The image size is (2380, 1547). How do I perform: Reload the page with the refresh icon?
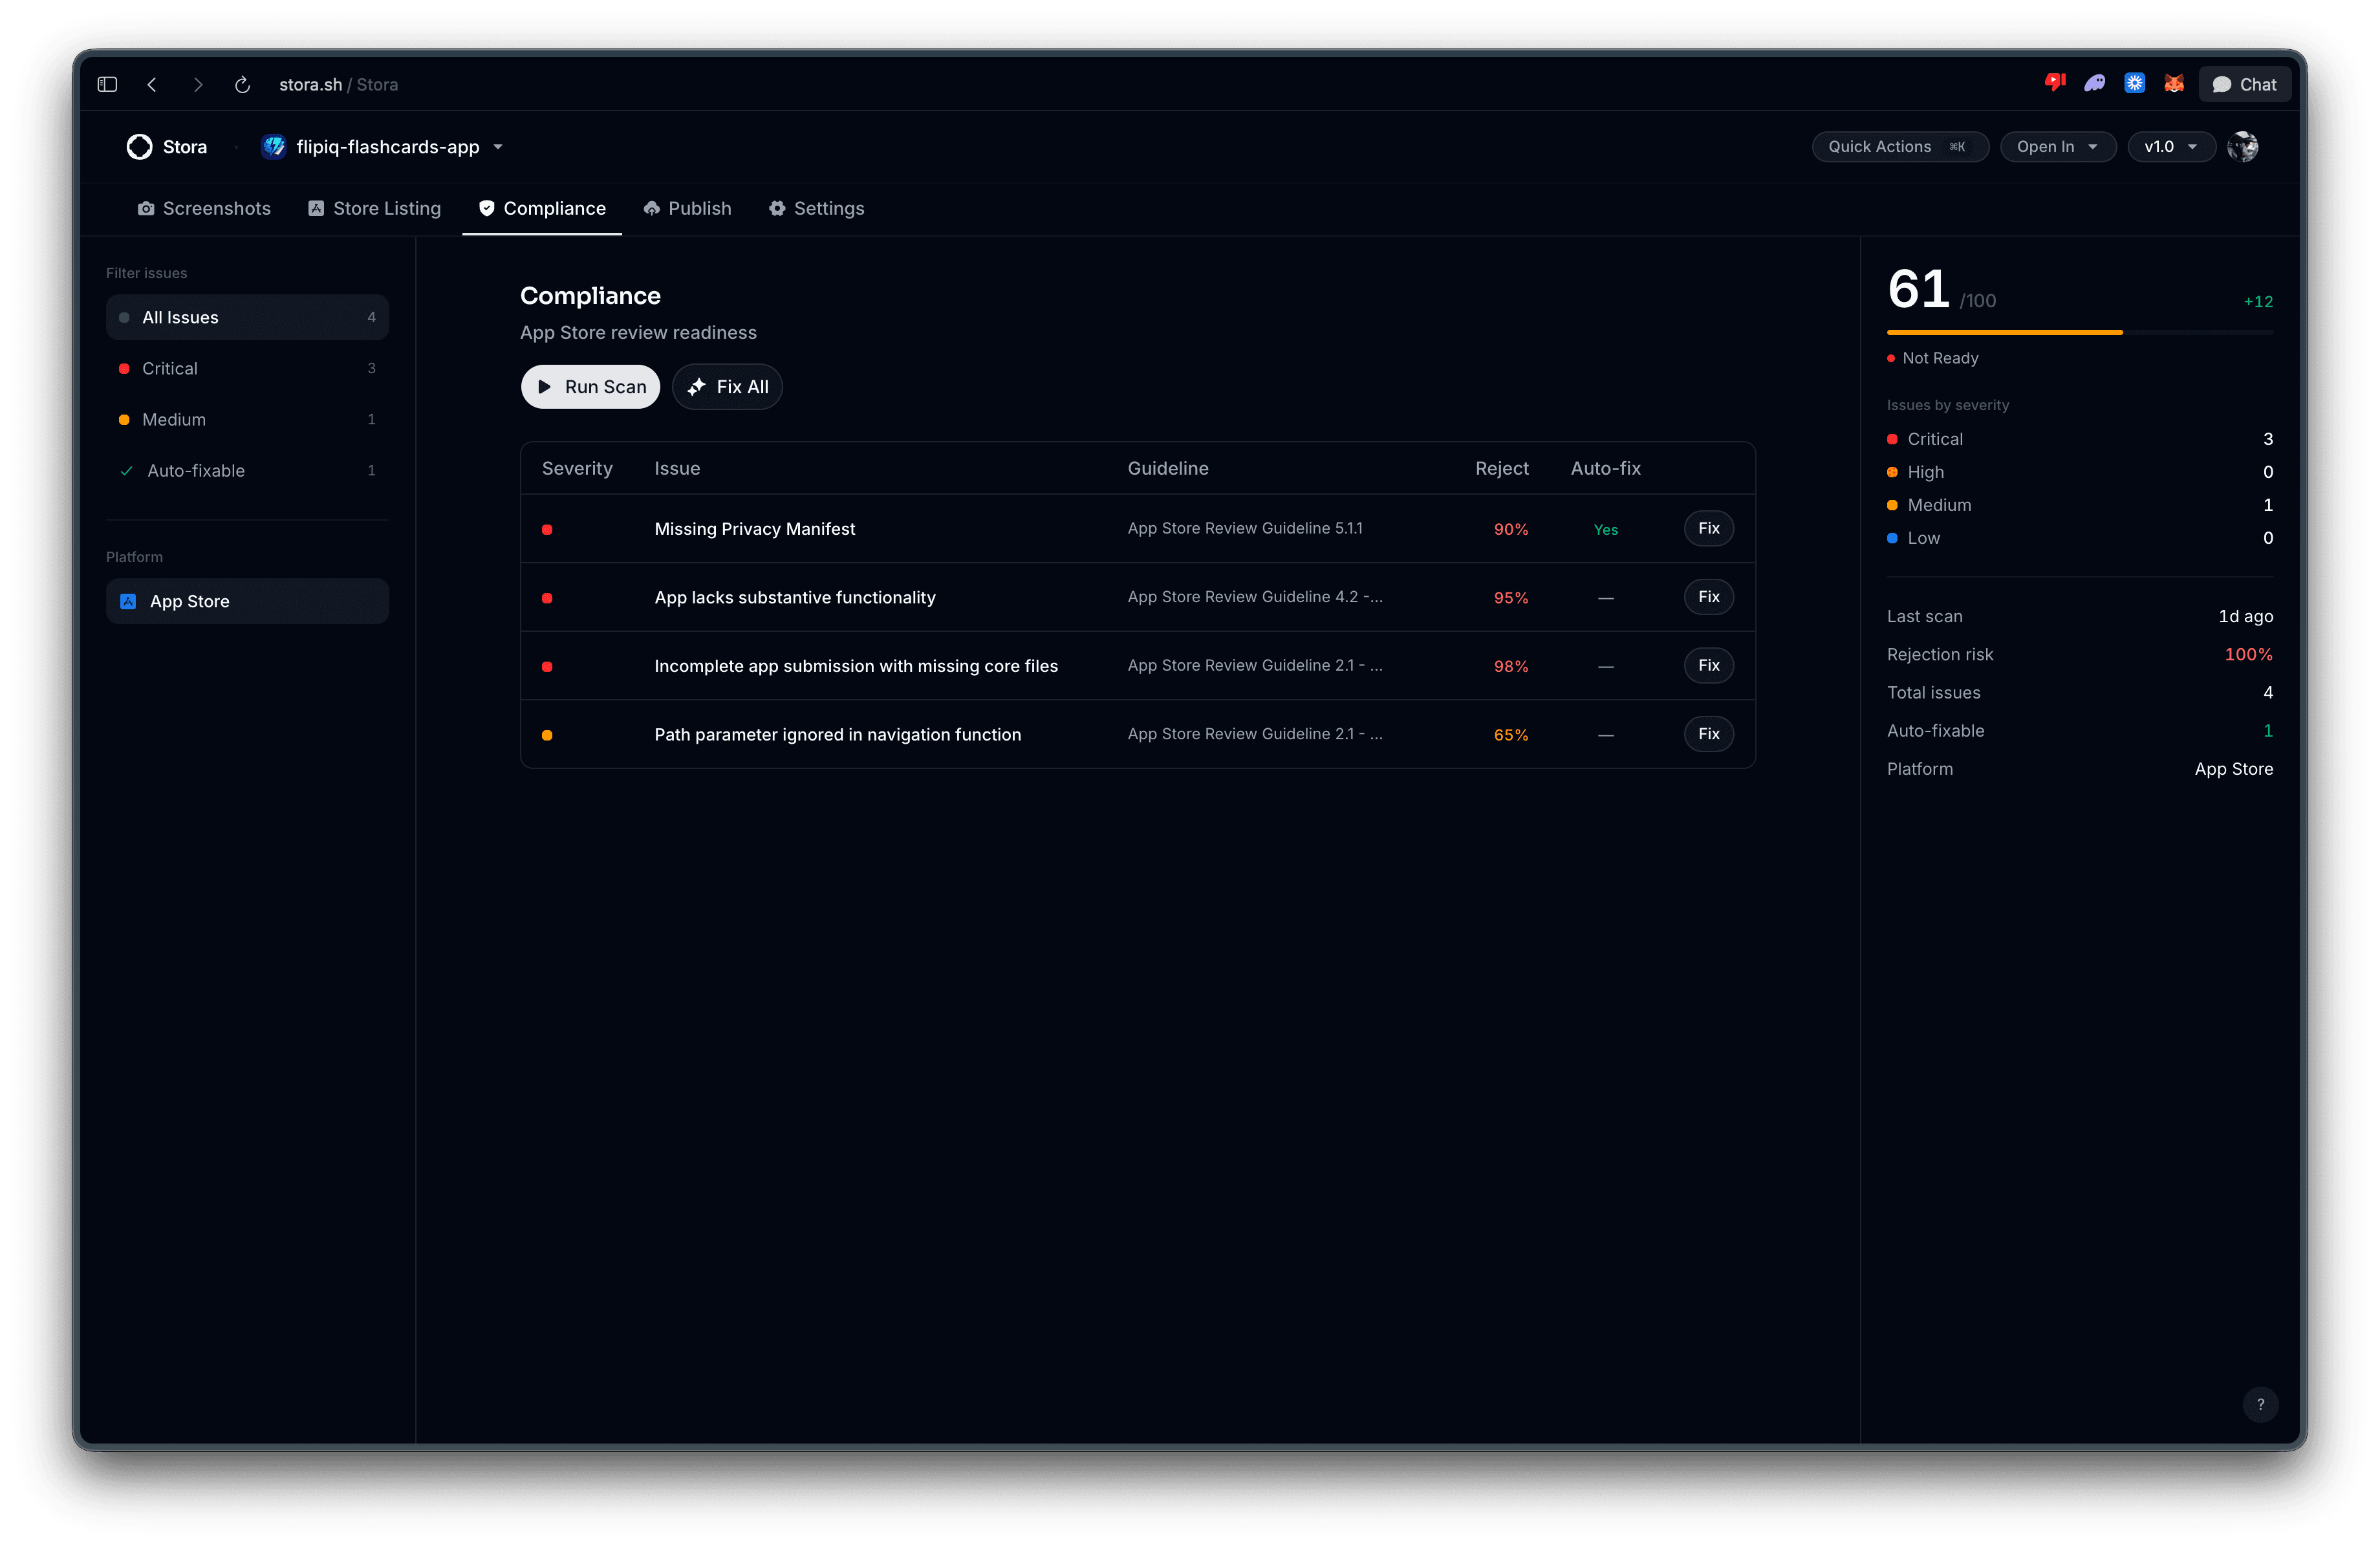[x=242, y=84]
